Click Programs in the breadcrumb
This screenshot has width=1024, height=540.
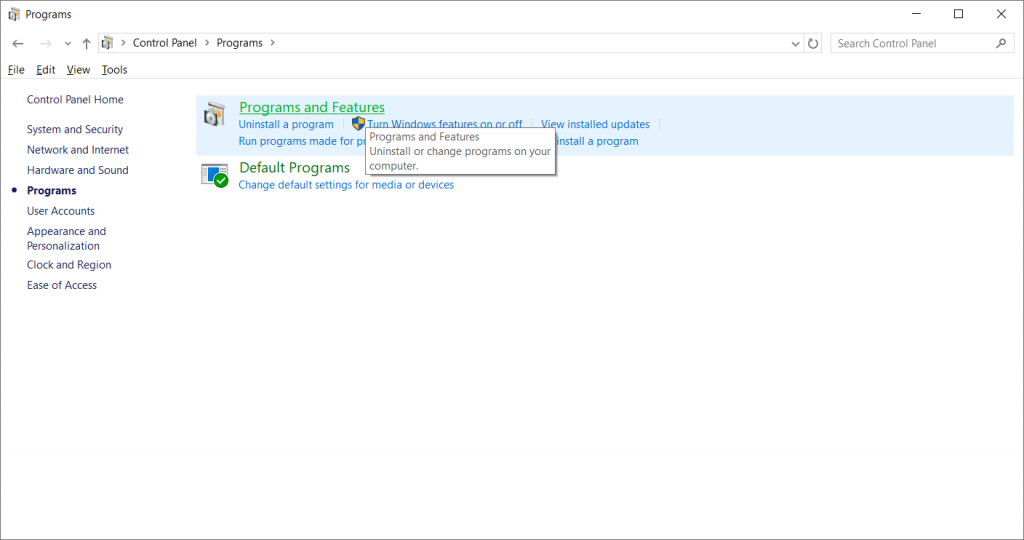click(x=240, y=42)
